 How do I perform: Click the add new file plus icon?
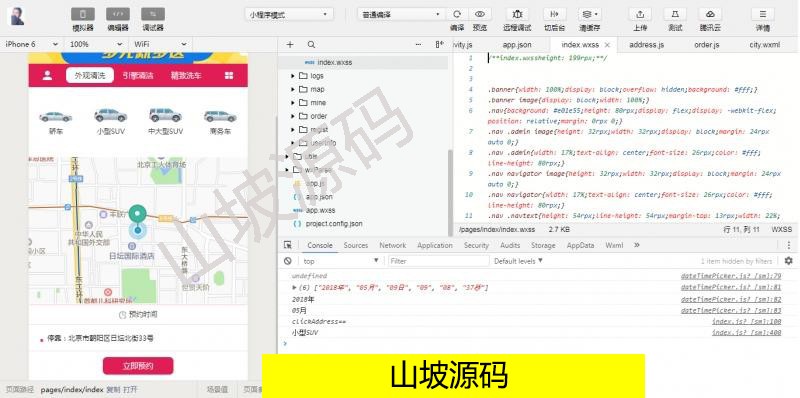point(290,44)
